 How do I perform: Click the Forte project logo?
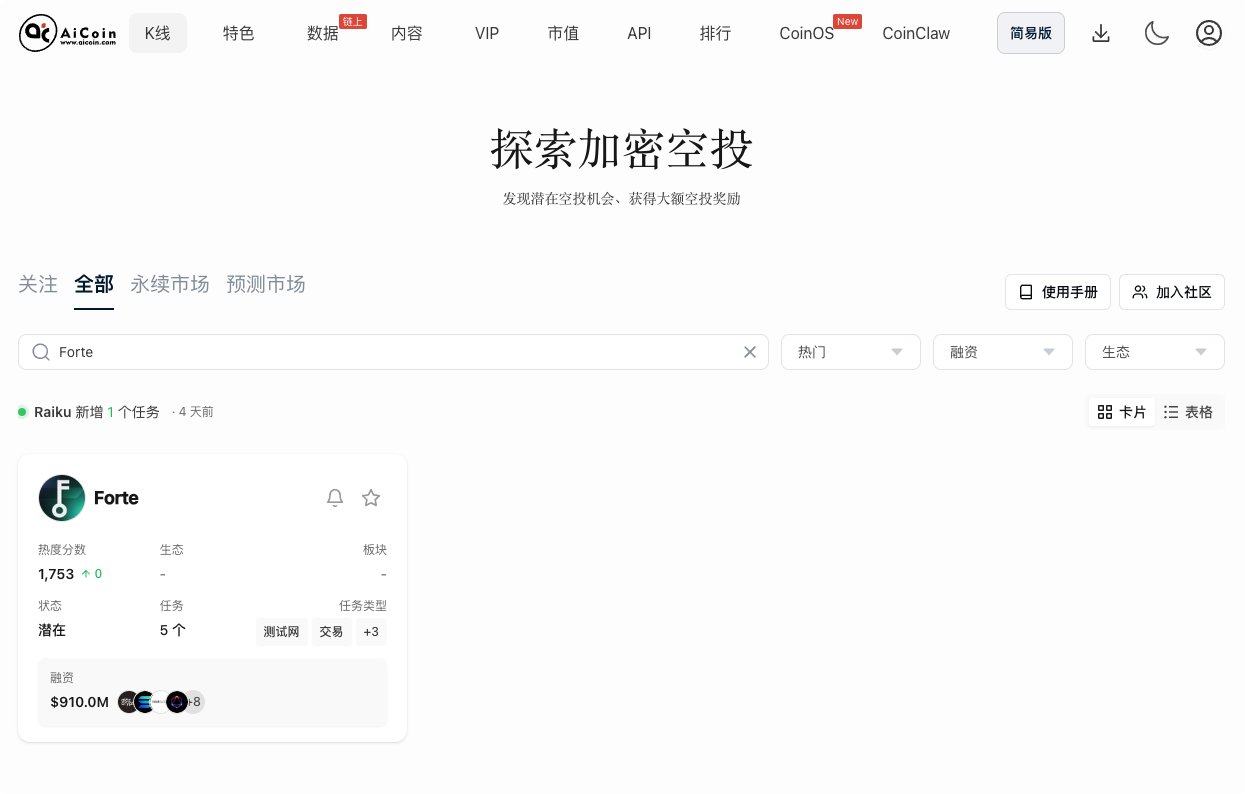62,498
